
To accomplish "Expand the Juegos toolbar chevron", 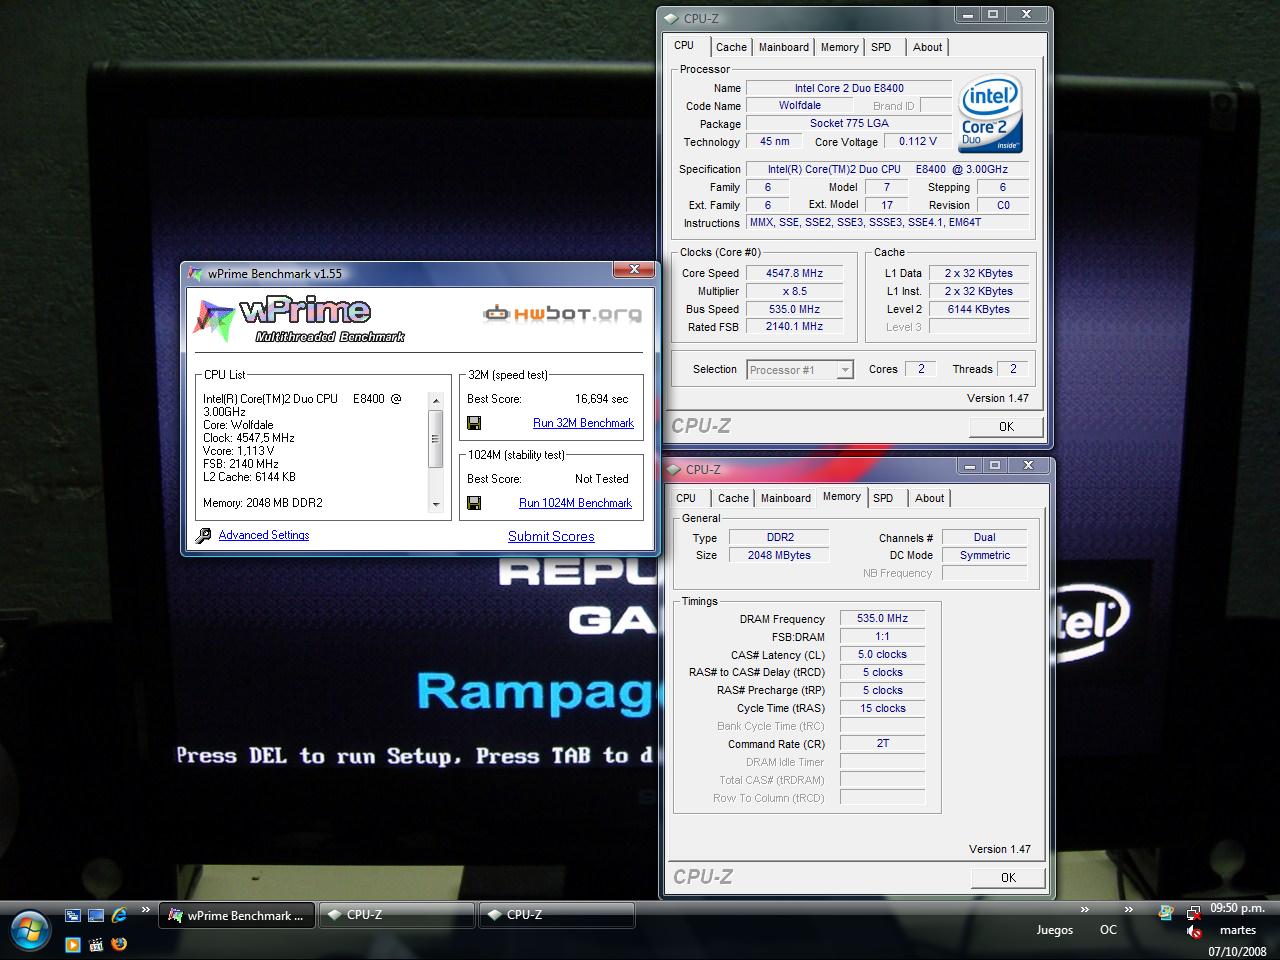I will [x=1084, y=910].
